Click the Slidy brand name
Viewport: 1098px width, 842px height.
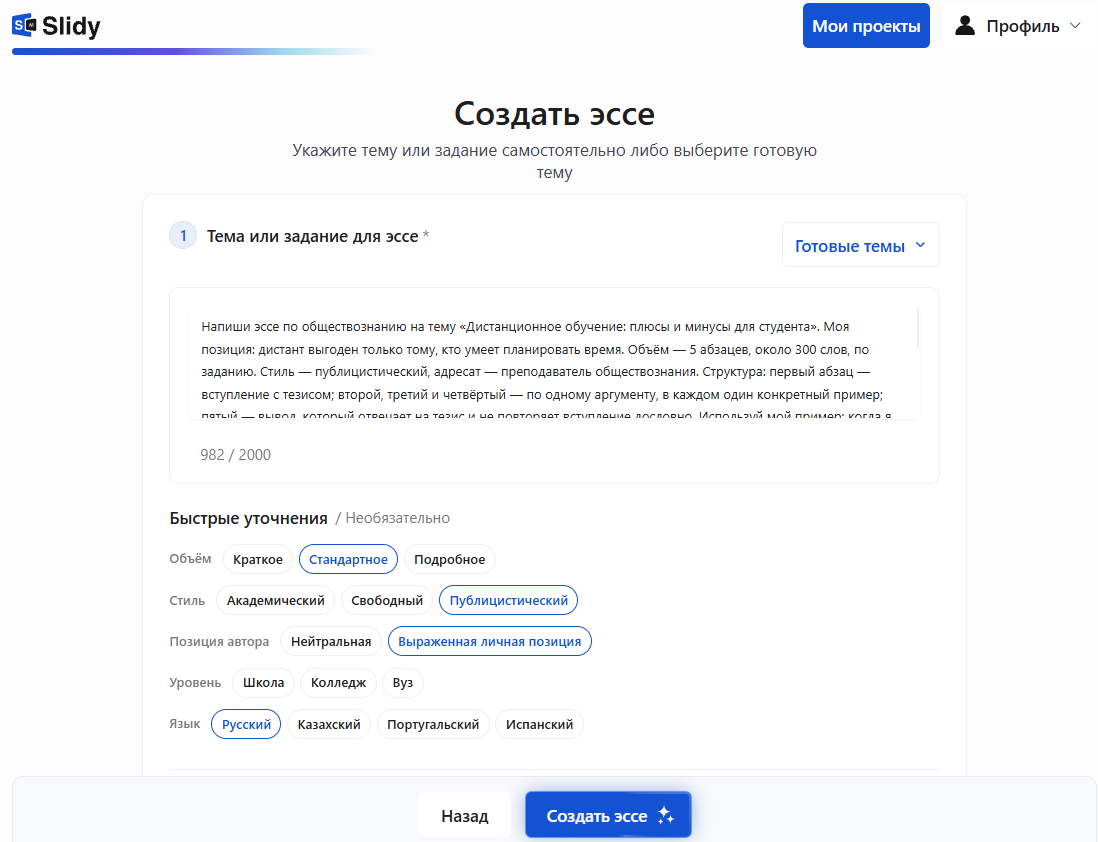[x=71, y=26]
